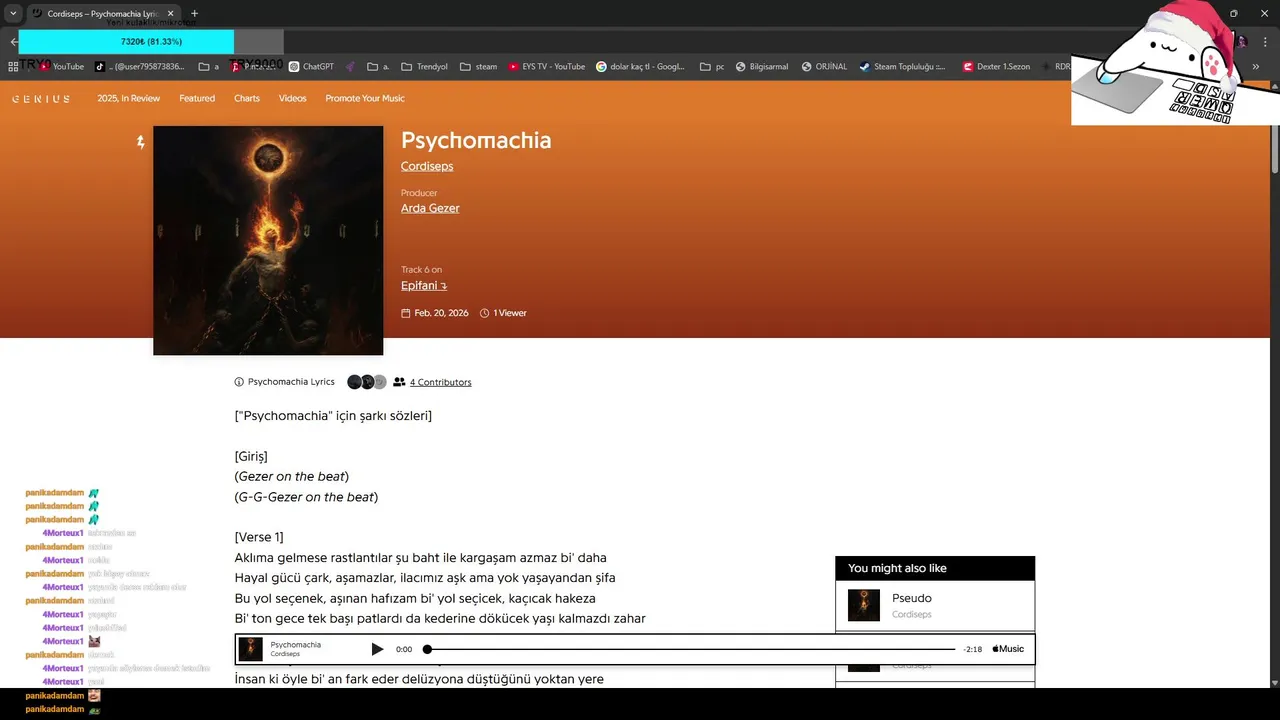
Task: Open a new browser tab
Action: 194,13
